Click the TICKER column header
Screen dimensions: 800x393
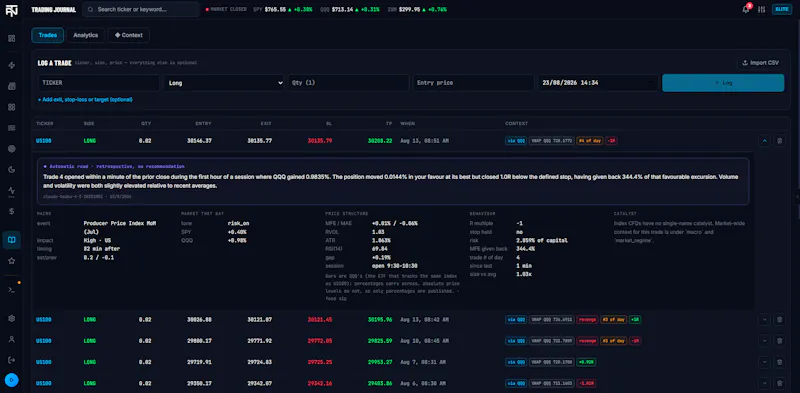(x=44, y=124)
